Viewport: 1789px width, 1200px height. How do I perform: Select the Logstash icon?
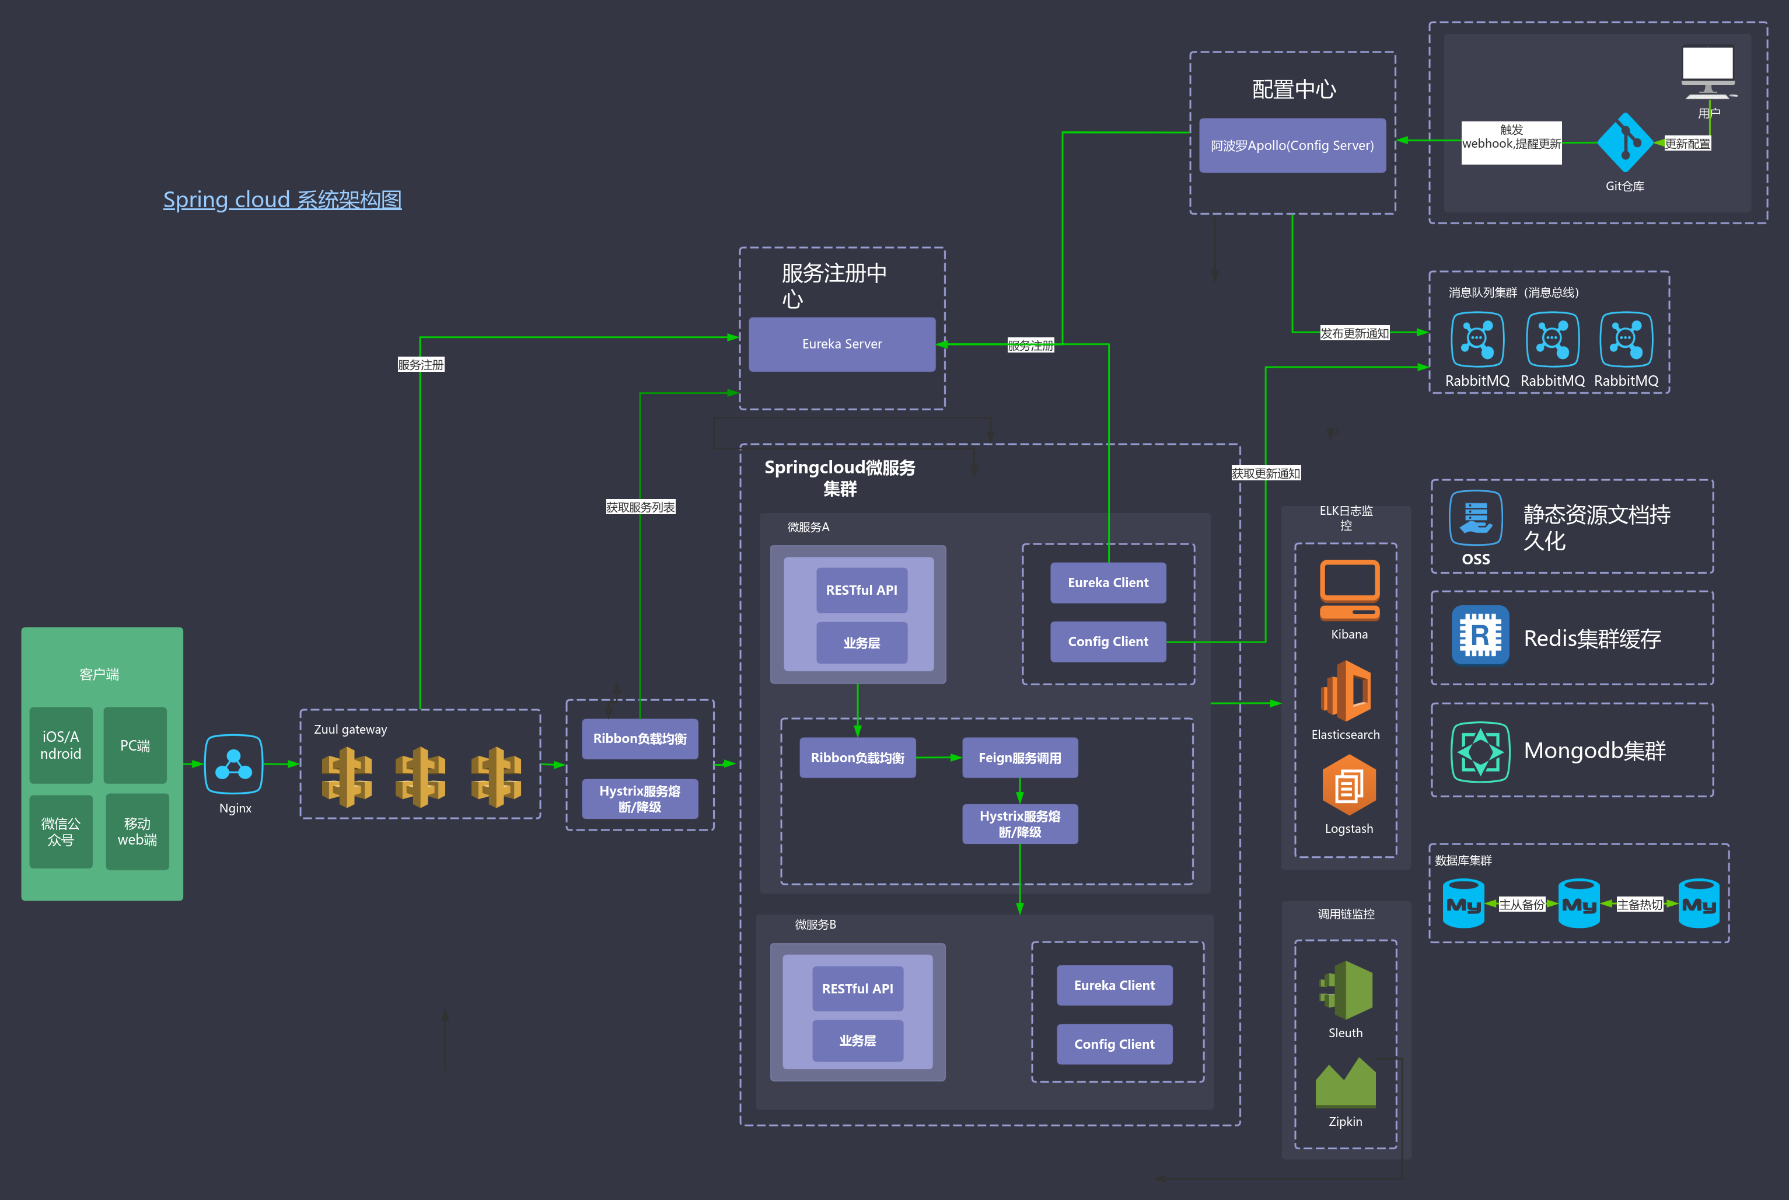[1348, 789]
